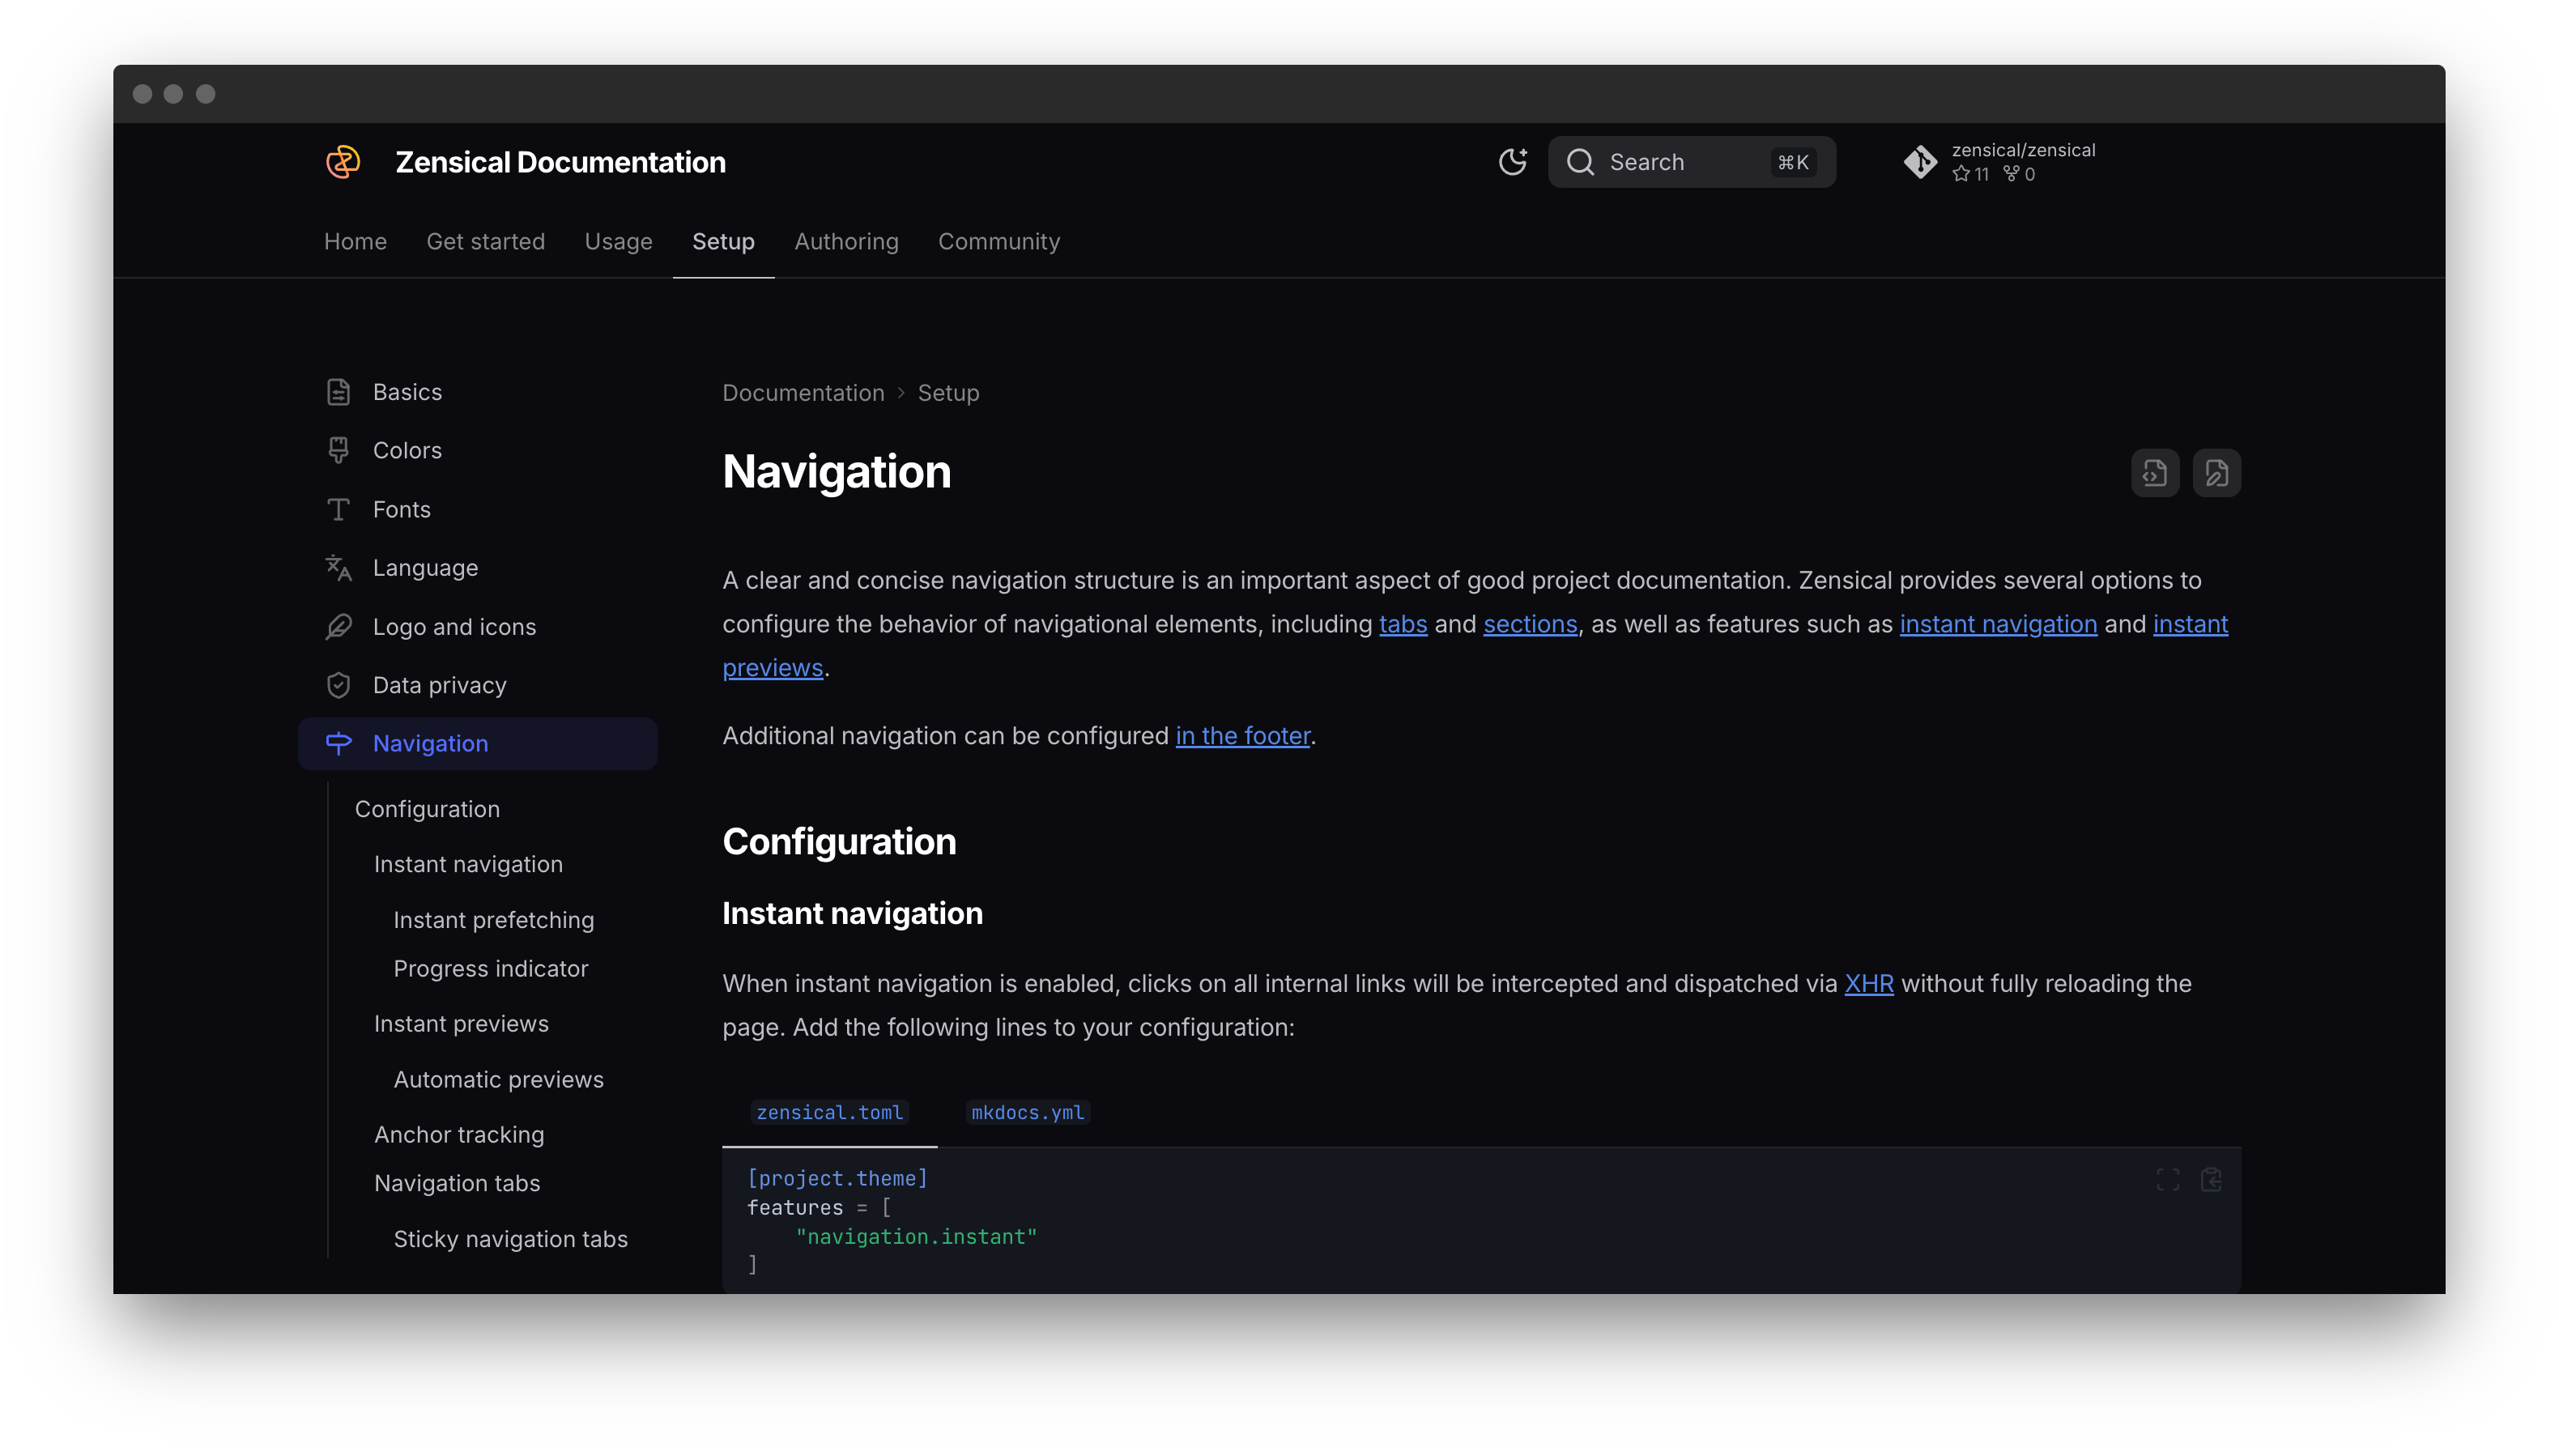
Task: Select the zensical.toml code tab
Action: tap(829, 1113)
